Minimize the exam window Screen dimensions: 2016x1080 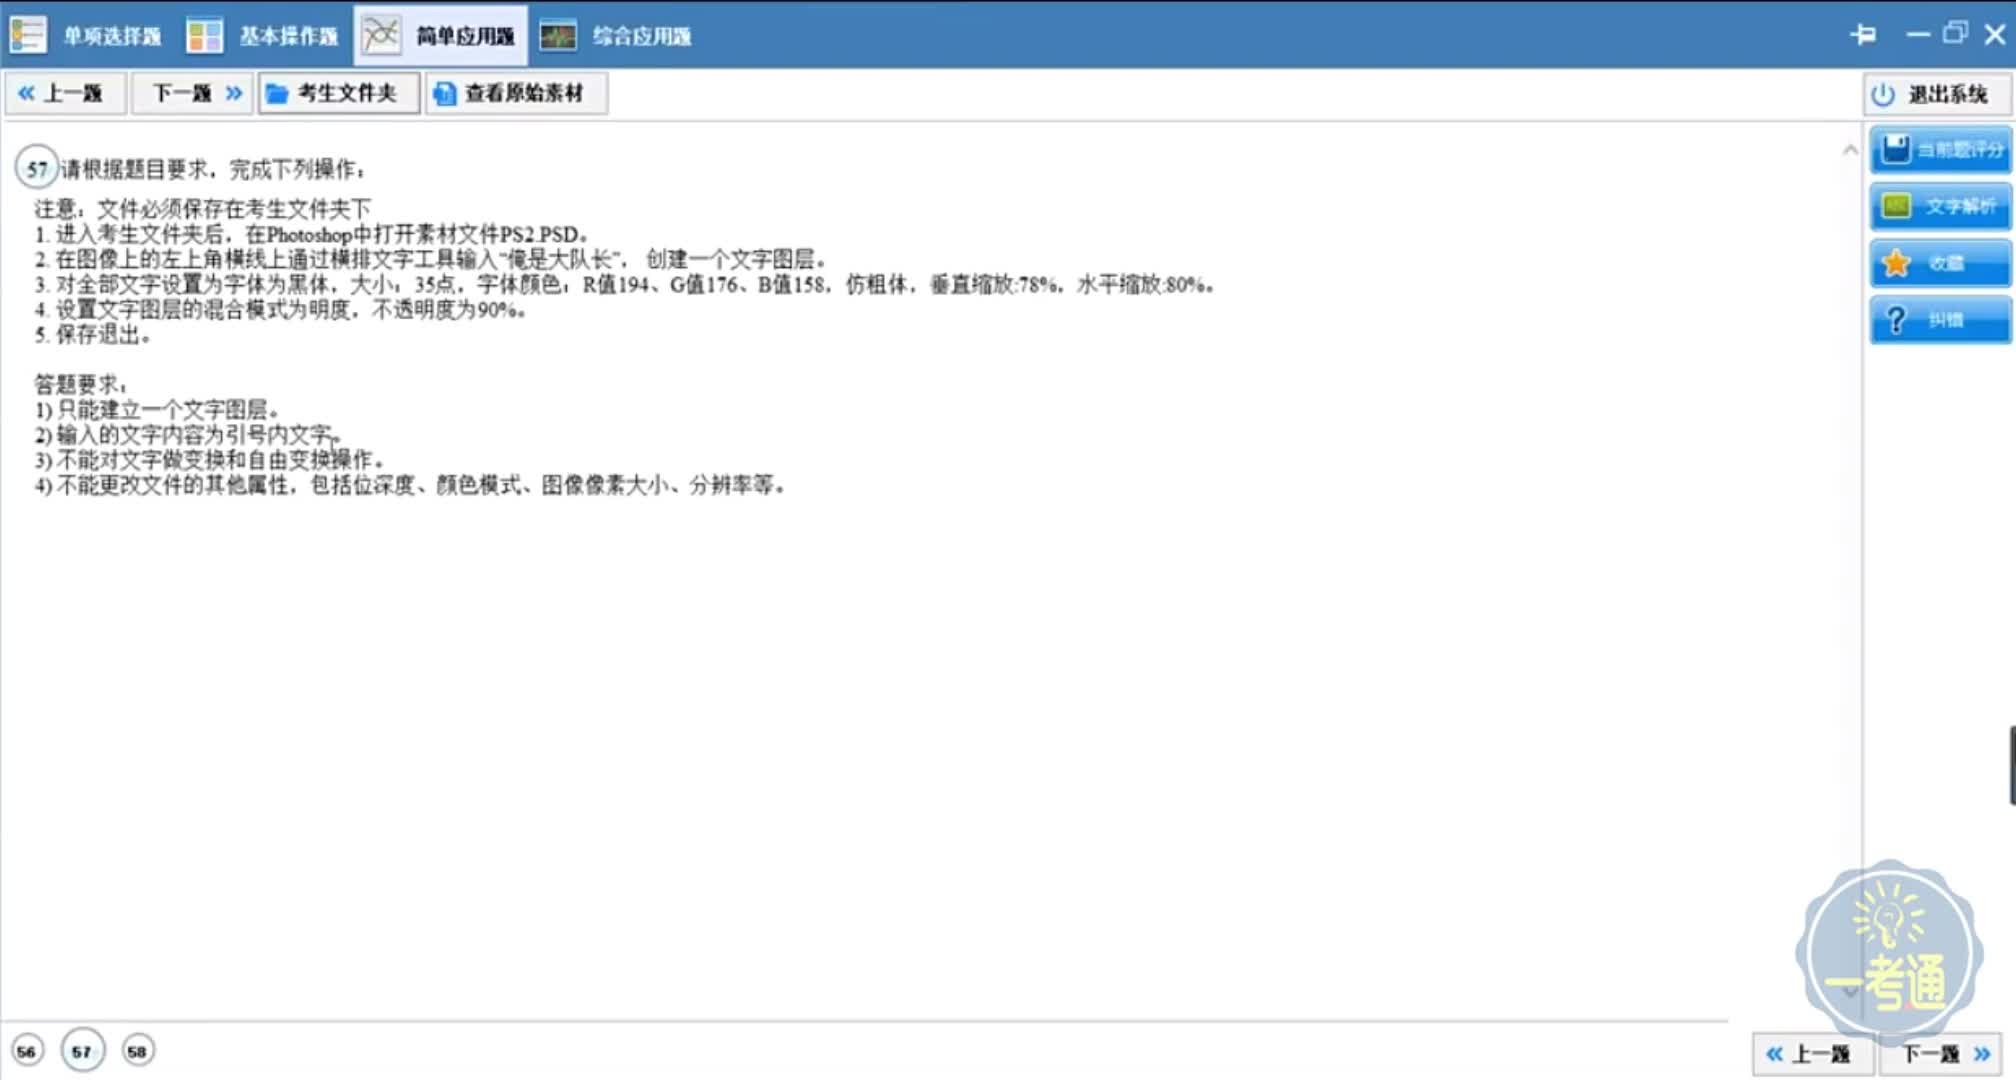[1917, 35]
